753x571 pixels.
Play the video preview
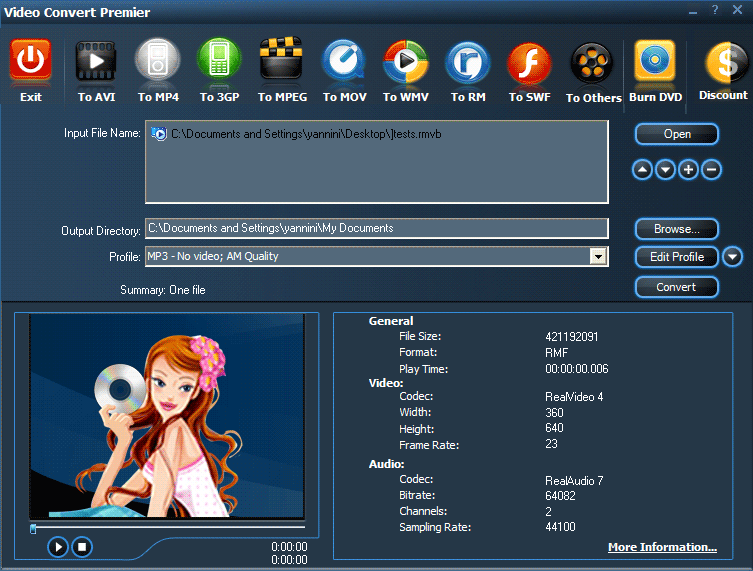pyautogui.click(x=58, y=547)
